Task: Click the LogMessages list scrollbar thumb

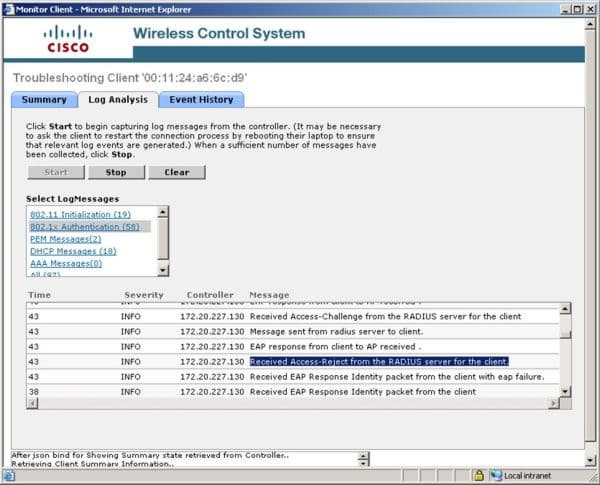Action: pos(163,238)
